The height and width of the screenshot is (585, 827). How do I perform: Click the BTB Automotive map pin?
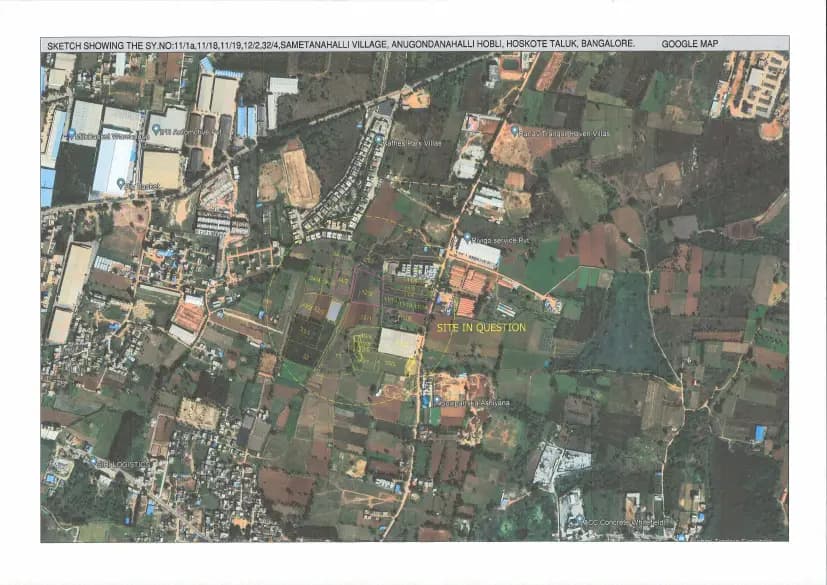point(156,128)
